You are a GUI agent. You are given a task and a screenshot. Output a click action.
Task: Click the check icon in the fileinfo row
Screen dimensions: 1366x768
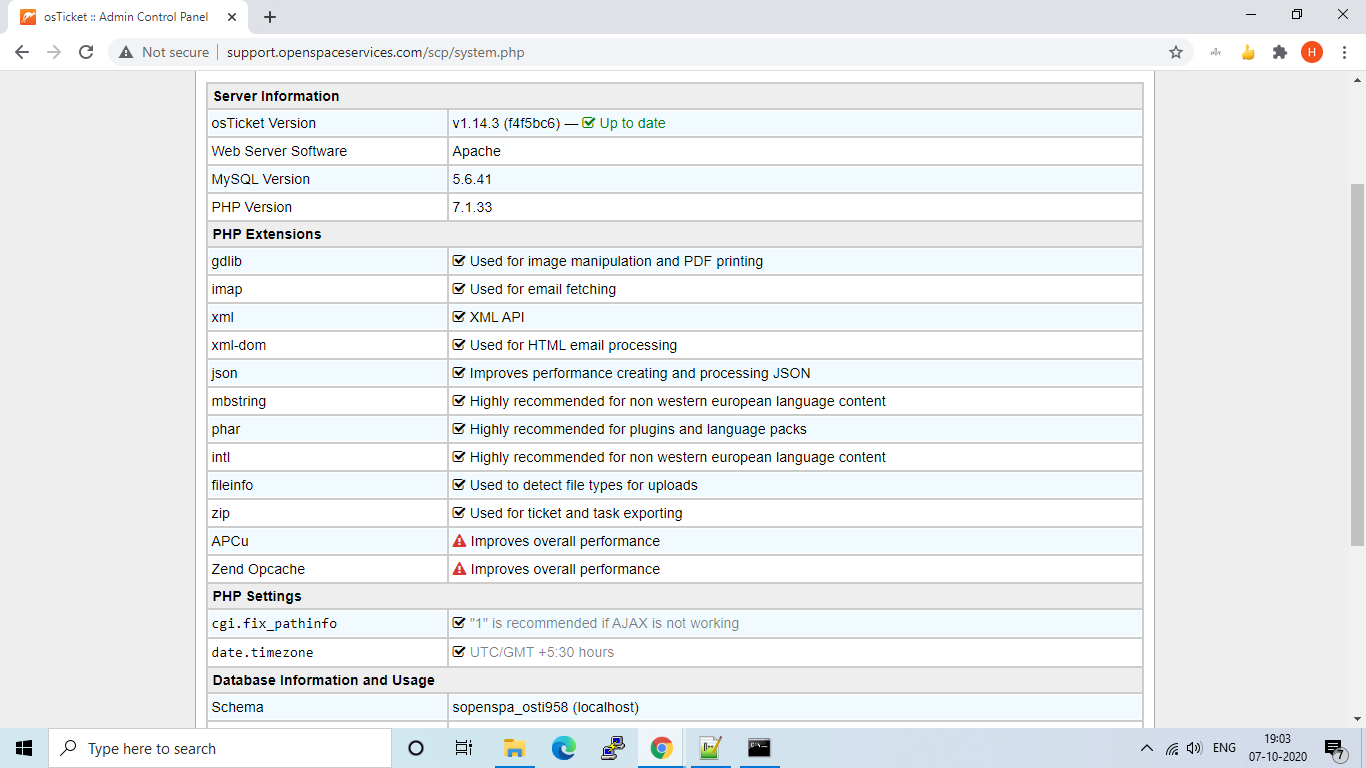tap(459, 485)
